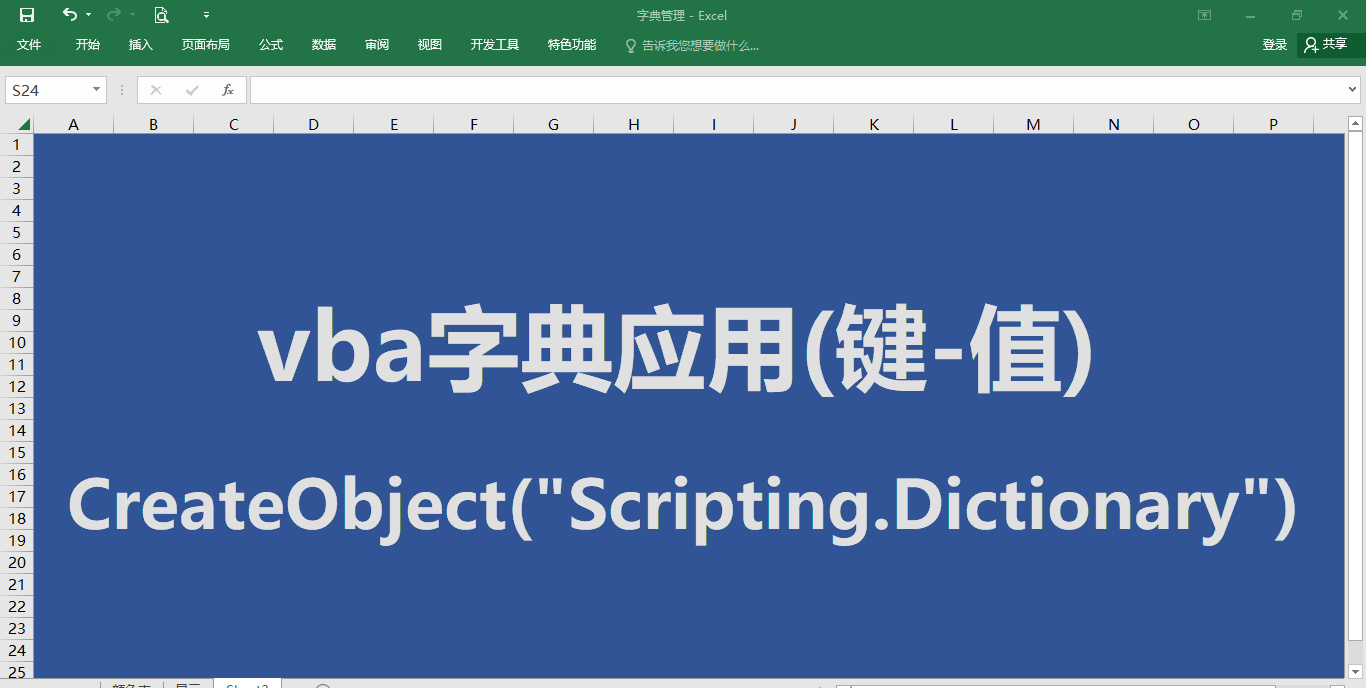The image size is (1372, 688).
Task: Click the redo arrow icon
Action: (x=113, y=15)
